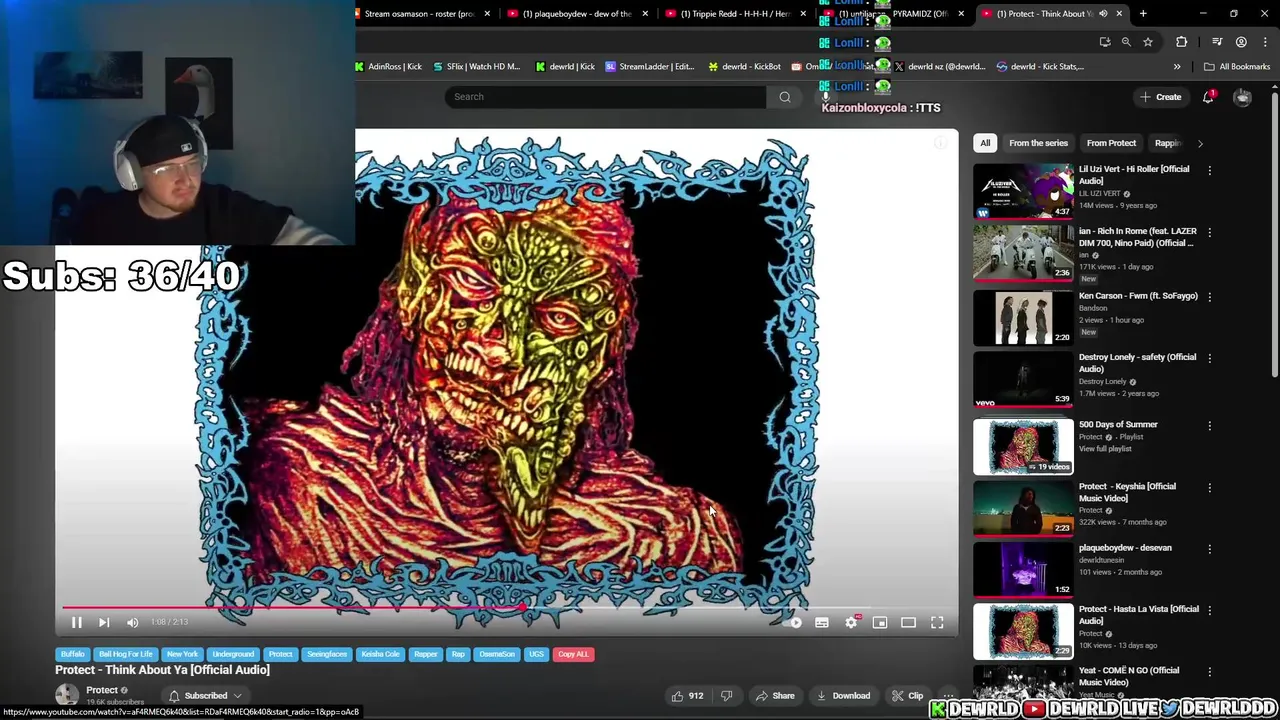Skip to the next video
The height and width of the screenshot is (720, 1280).
(104, 622)
